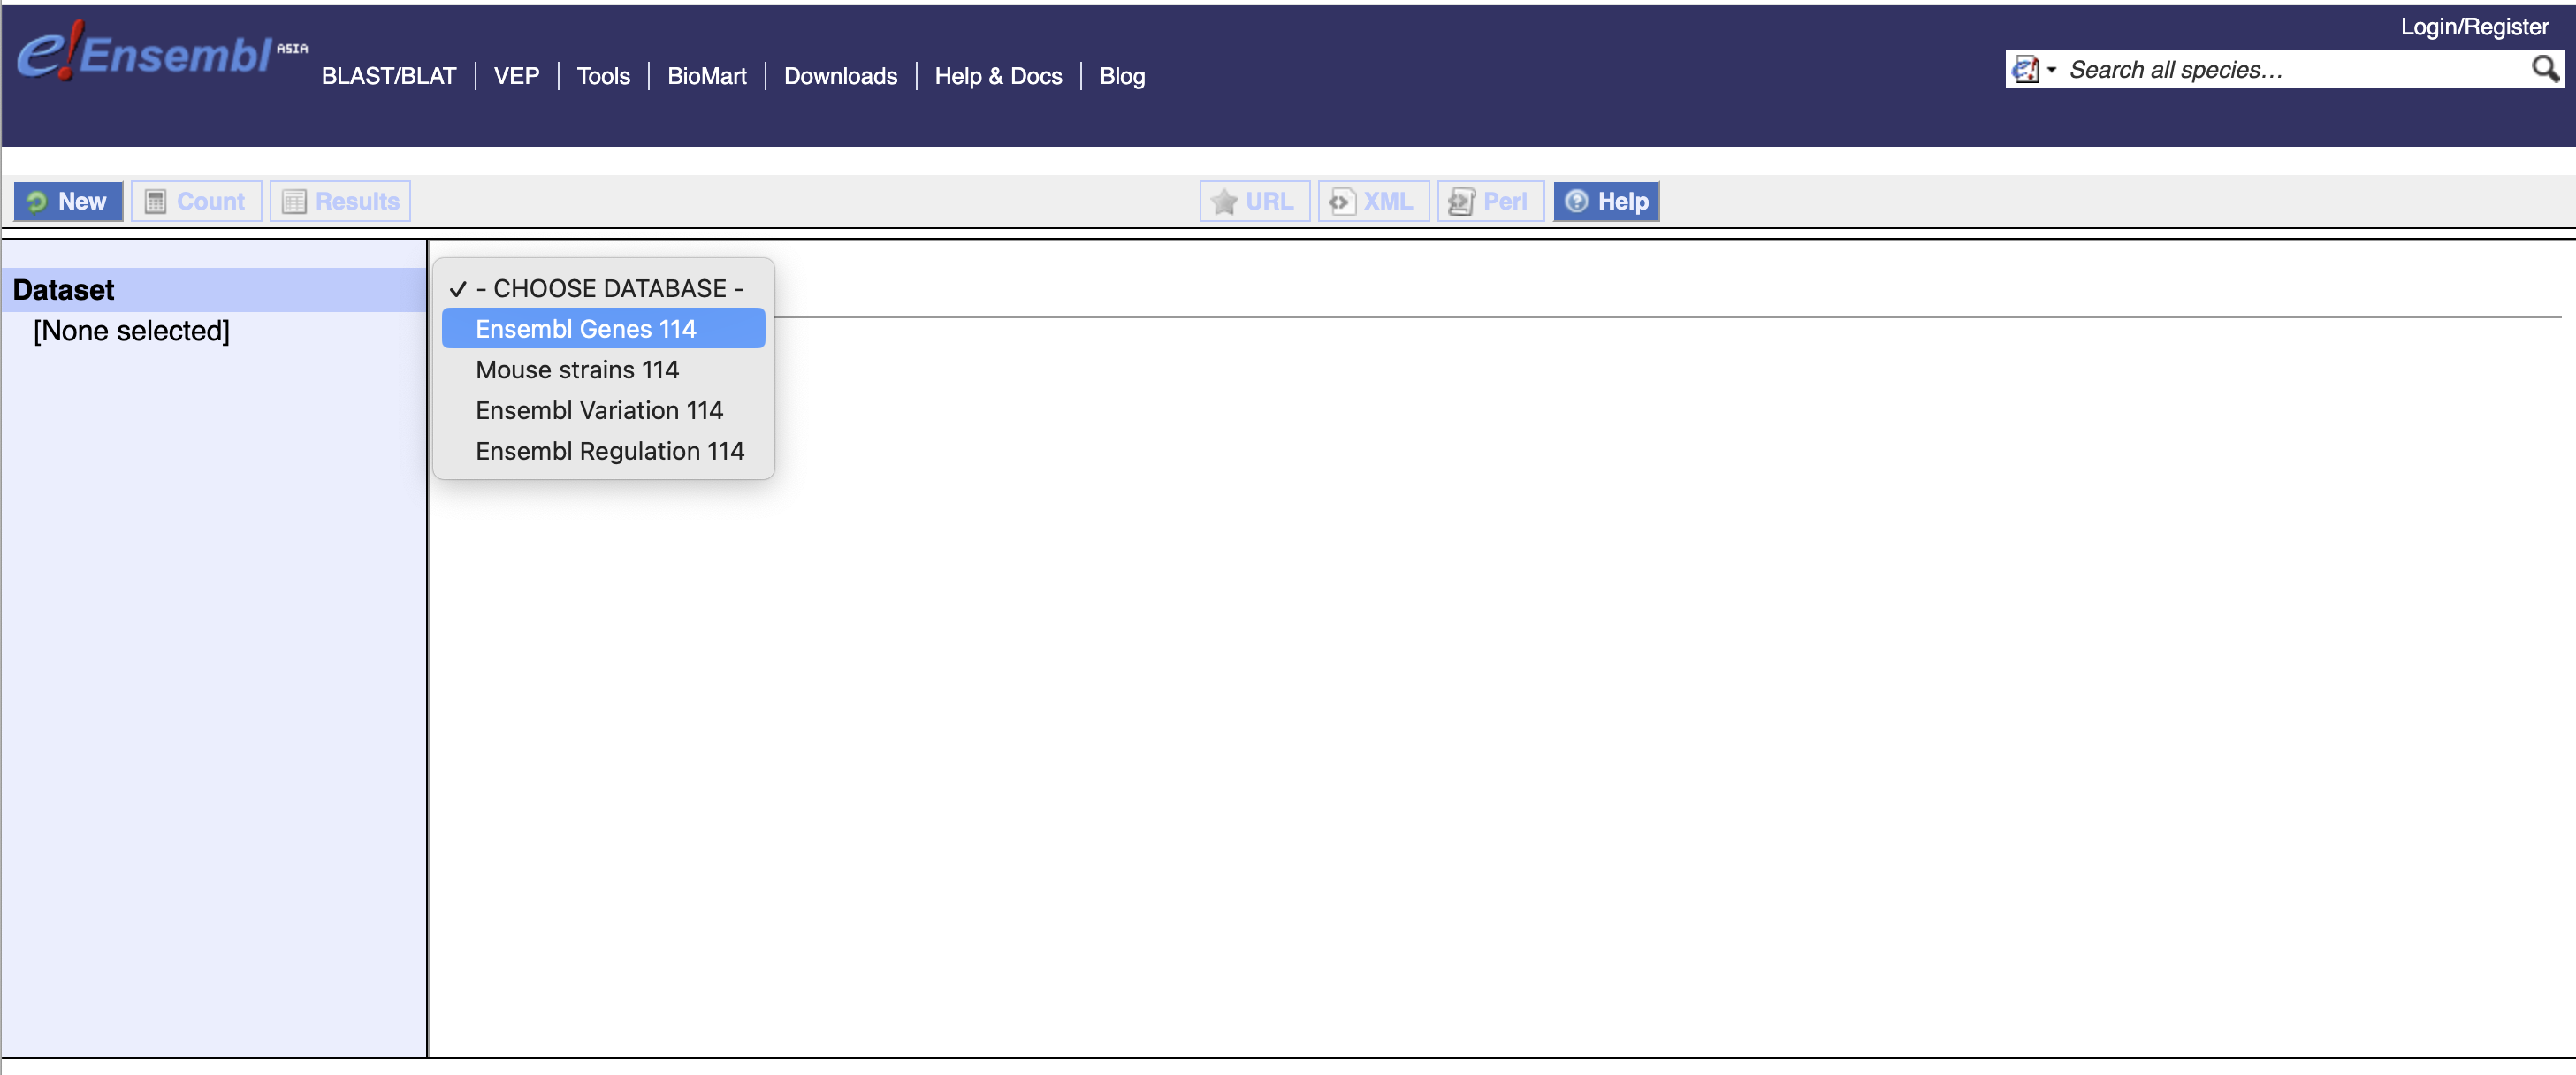Click the Help question-mark icon
The width and height of the screenshot is (2576, 1075).
point(1576,201)
